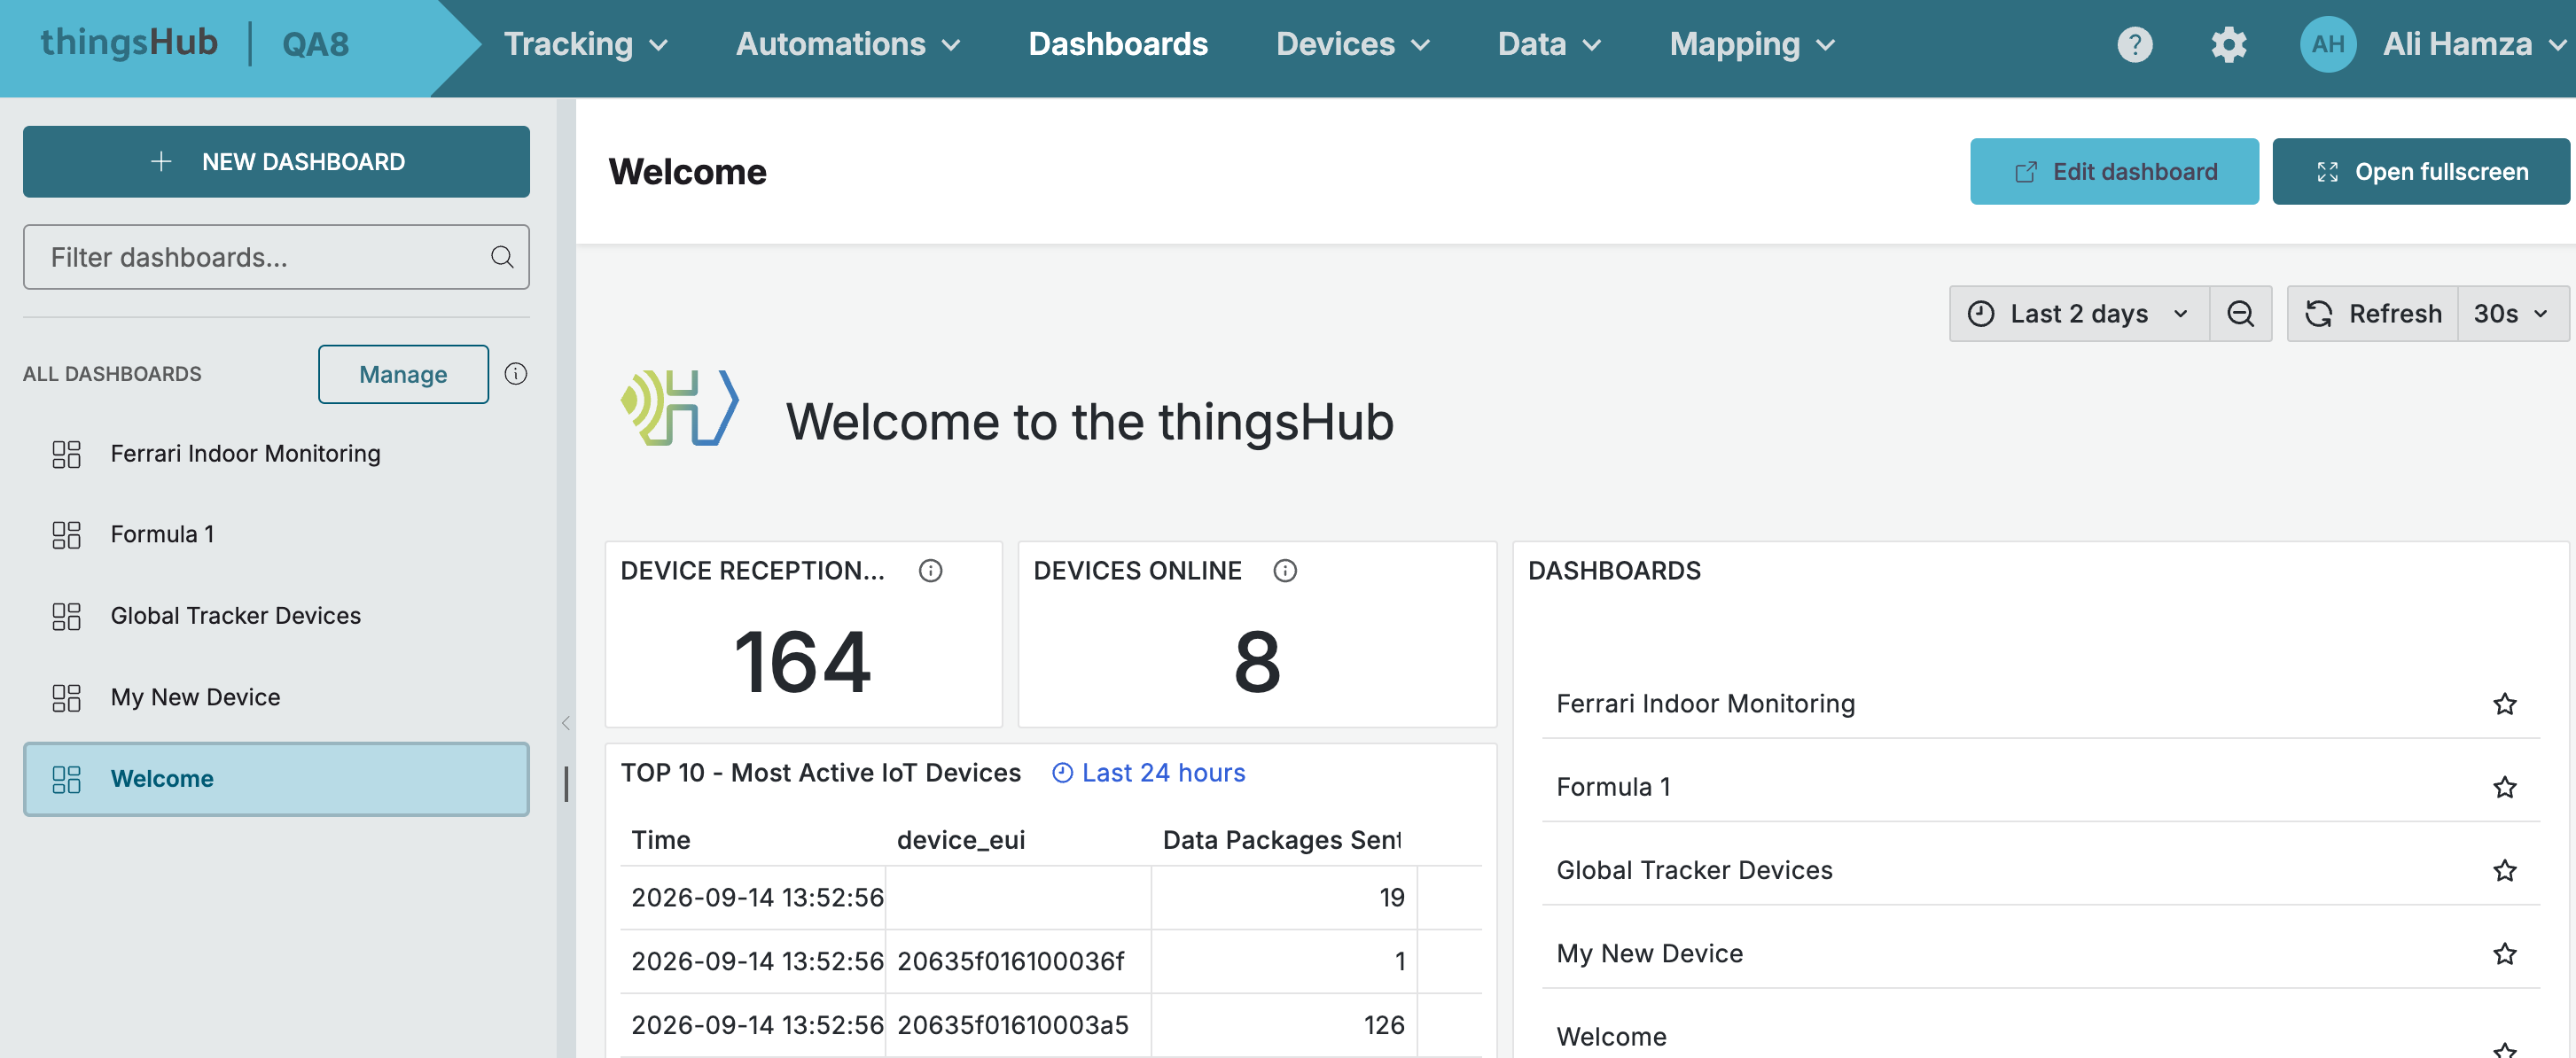
Task: Click the TOP 10 Most Active IoT Devices title
Action: pyautogui.click(x=820, y=773)
